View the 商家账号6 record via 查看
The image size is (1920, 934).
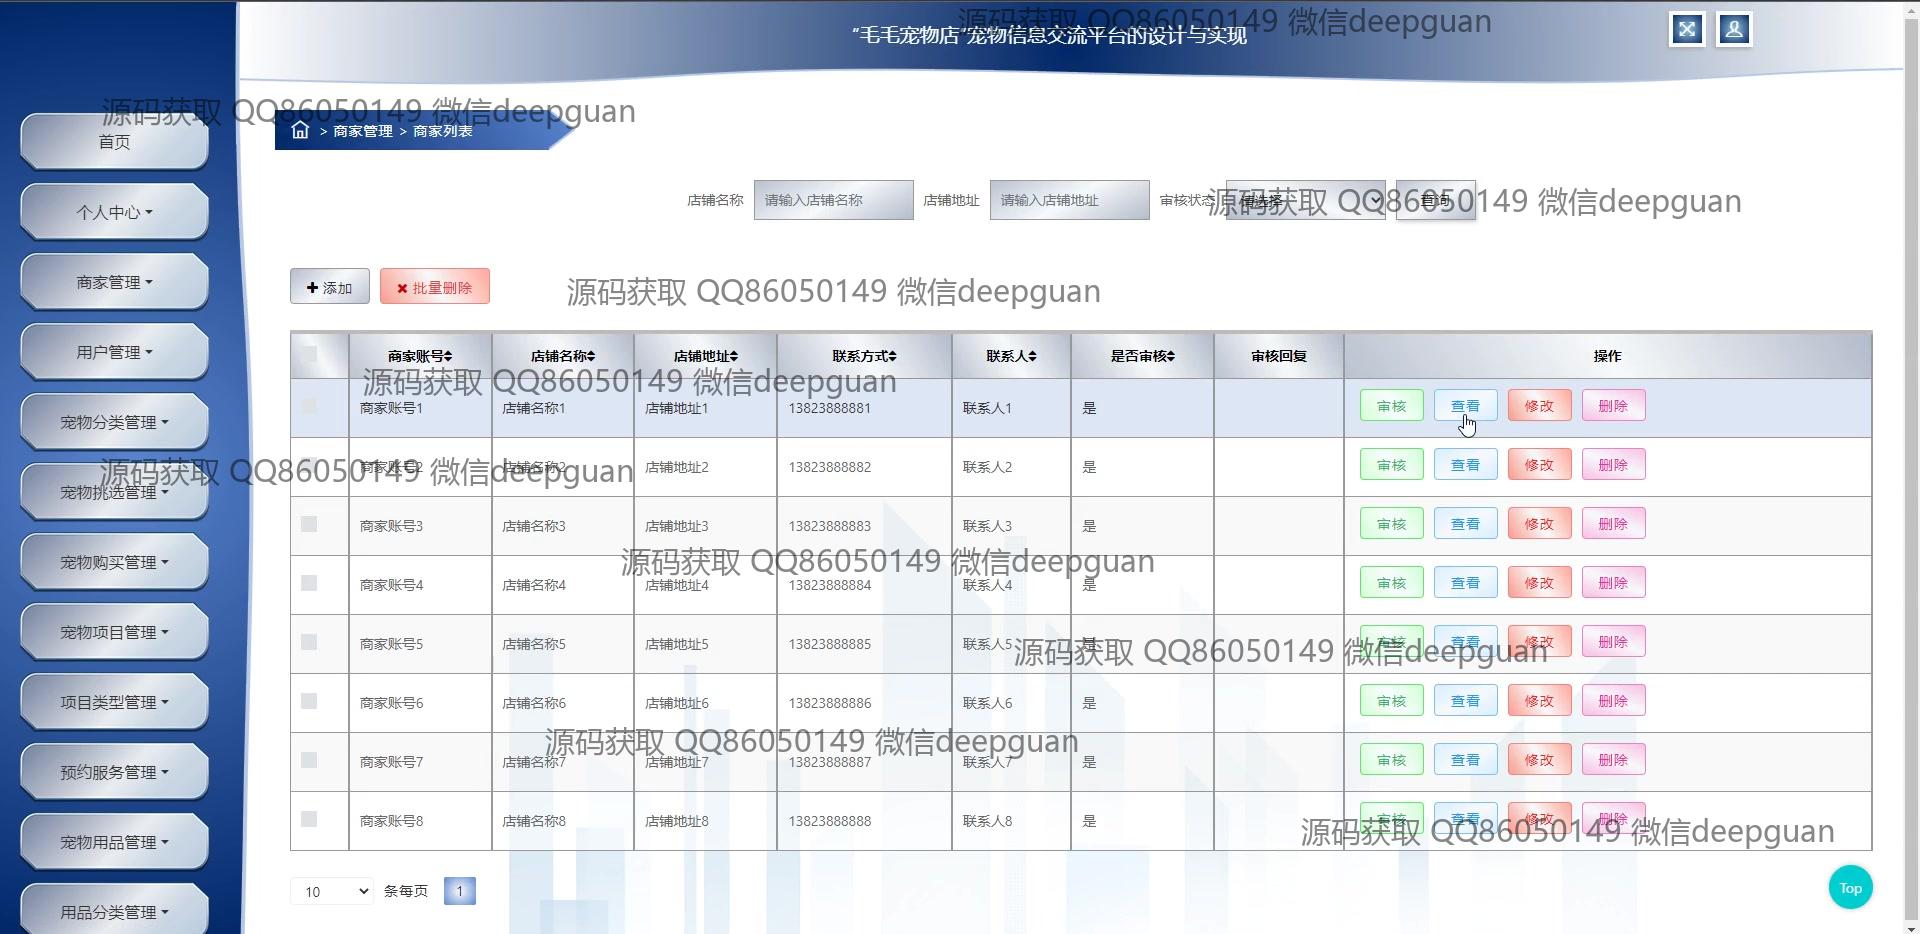pos(1466,701)
